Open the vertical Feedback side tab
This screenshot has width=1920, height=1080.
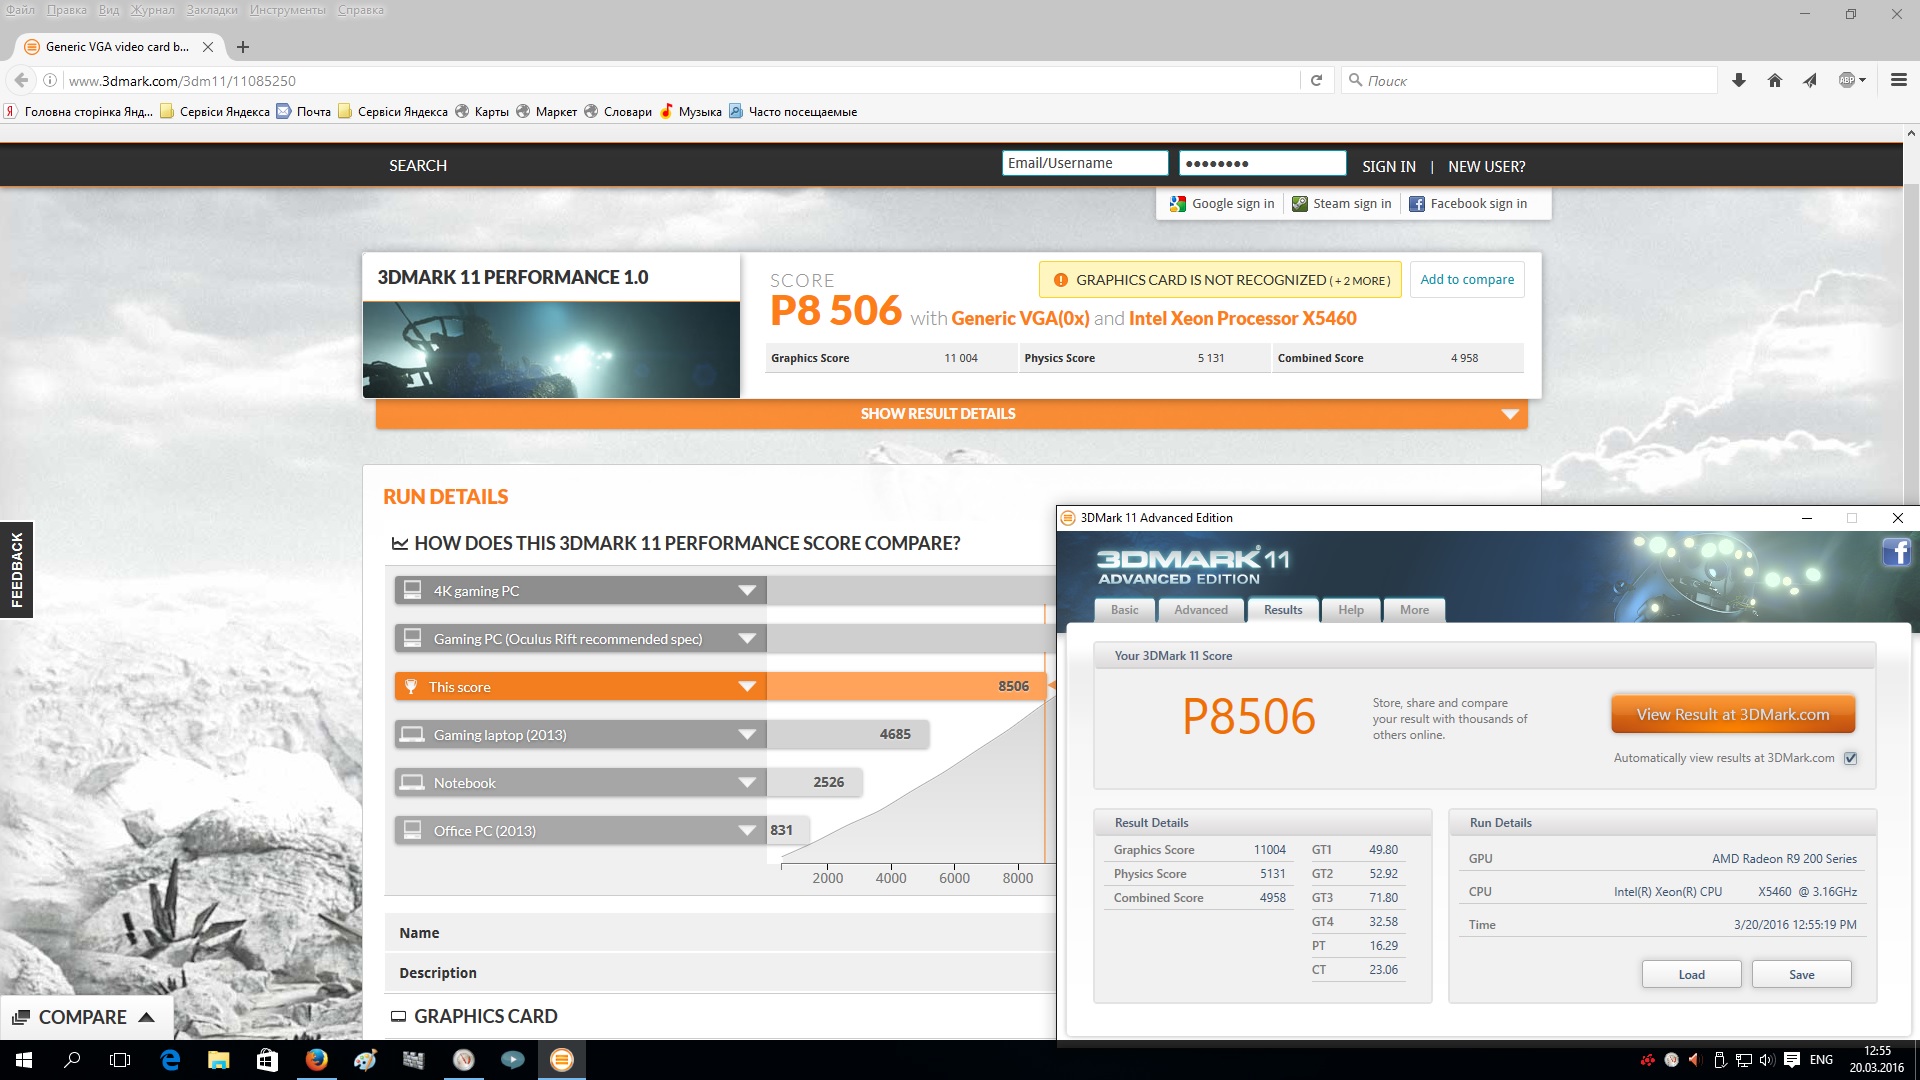[16, 570]
